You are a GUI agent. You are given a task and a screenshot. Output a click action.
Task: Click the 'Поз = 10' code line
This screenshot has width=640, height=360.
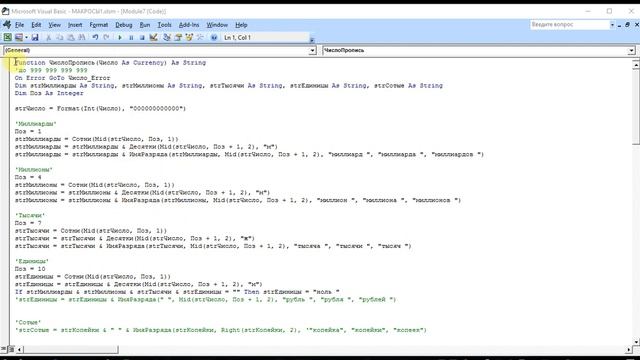[x=30, y=269]
